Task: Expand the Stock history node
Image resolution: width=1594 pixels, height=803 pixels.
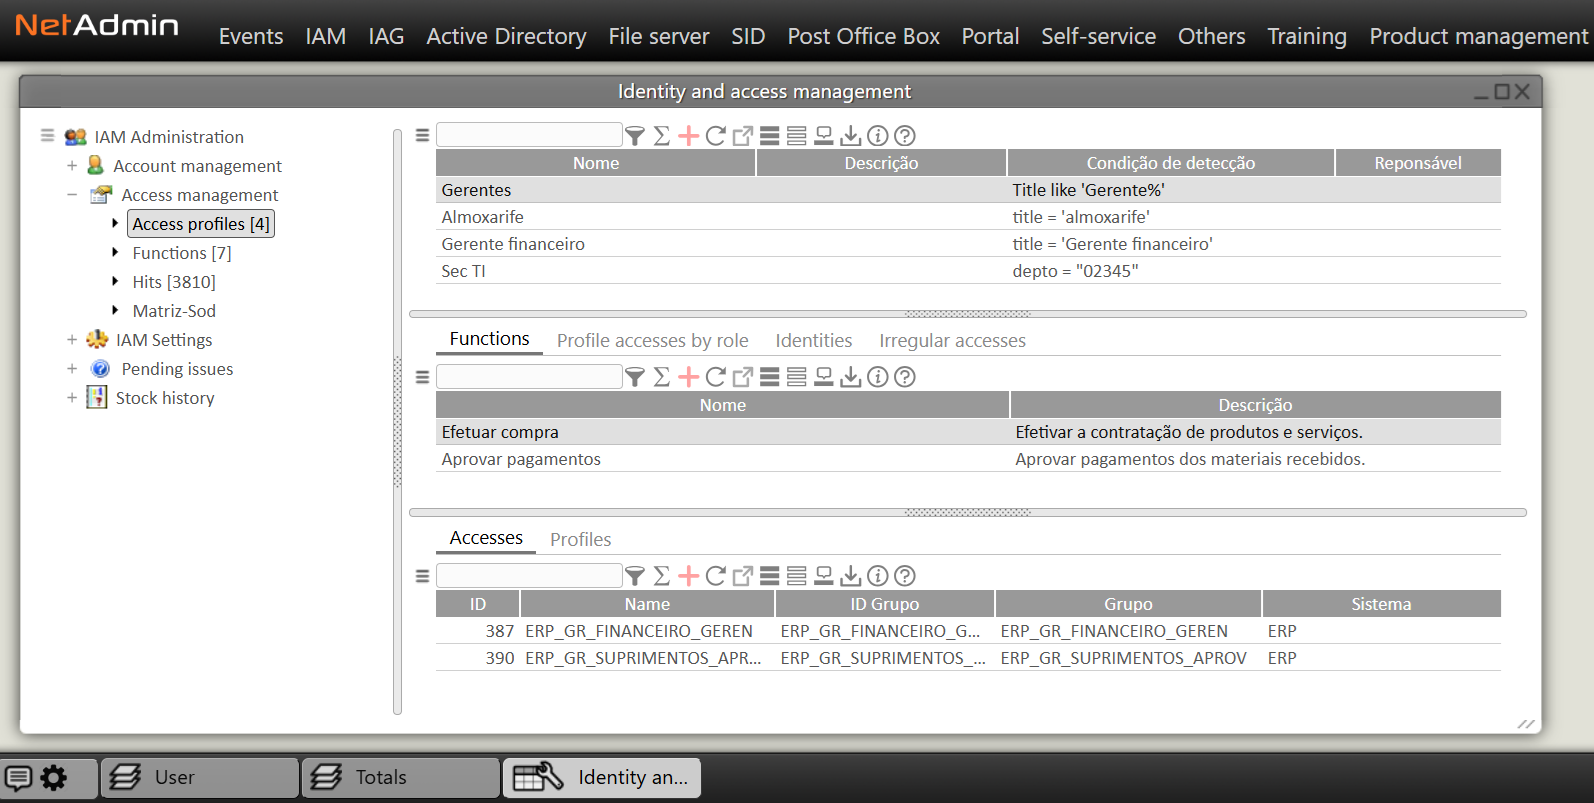Action: pos(72,398)
